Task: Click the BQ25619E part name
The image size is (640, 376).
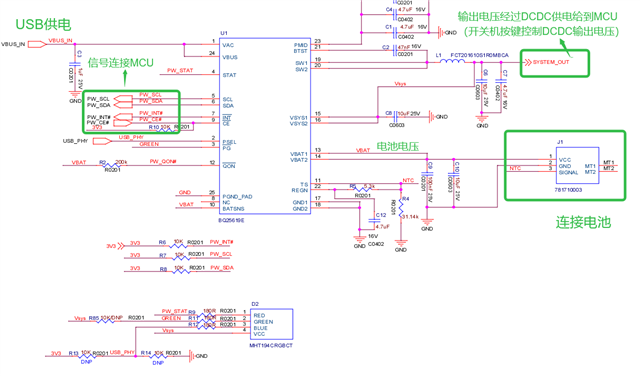Action: (231, 220)
